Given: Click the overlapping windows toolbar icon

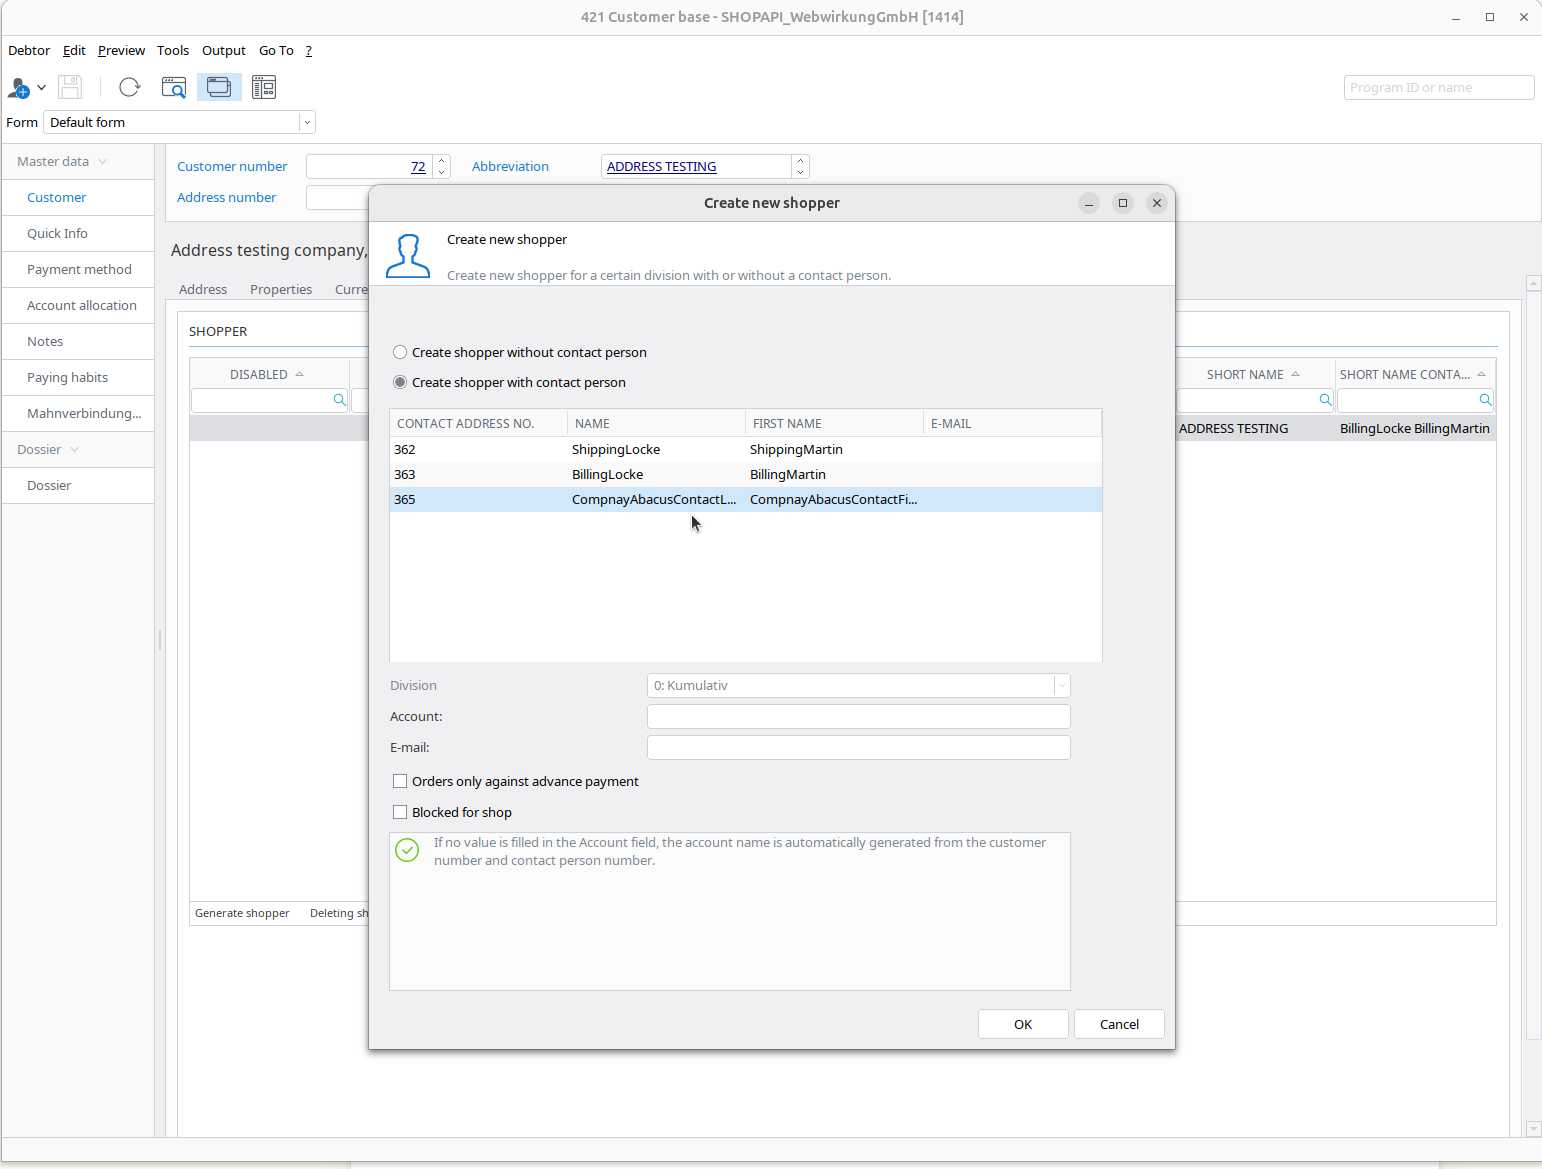Looking at the screenshot, I should [x=219, y=88].
